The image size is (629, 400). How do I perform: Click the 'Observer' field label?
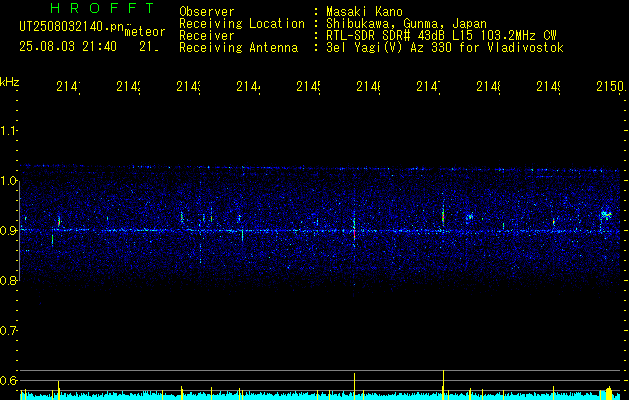pos(207,12)
